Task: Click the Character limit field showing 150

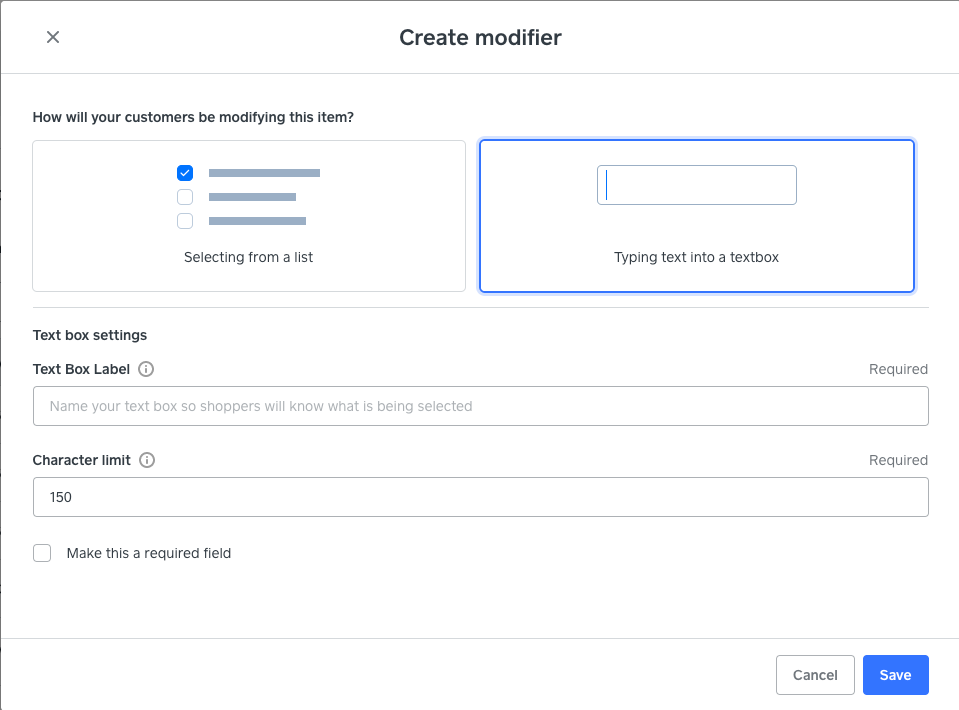Action: pyautogui.click(x=480, y=497)
